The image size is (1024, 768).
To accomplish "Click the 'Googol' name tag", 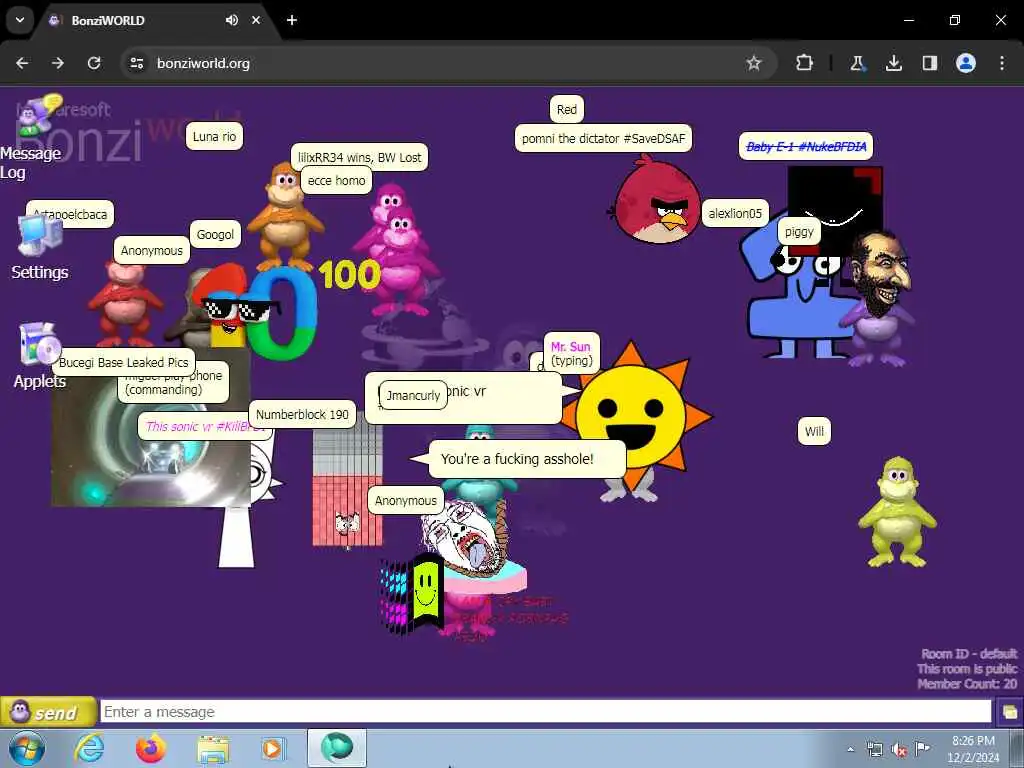I will [215, 234].
